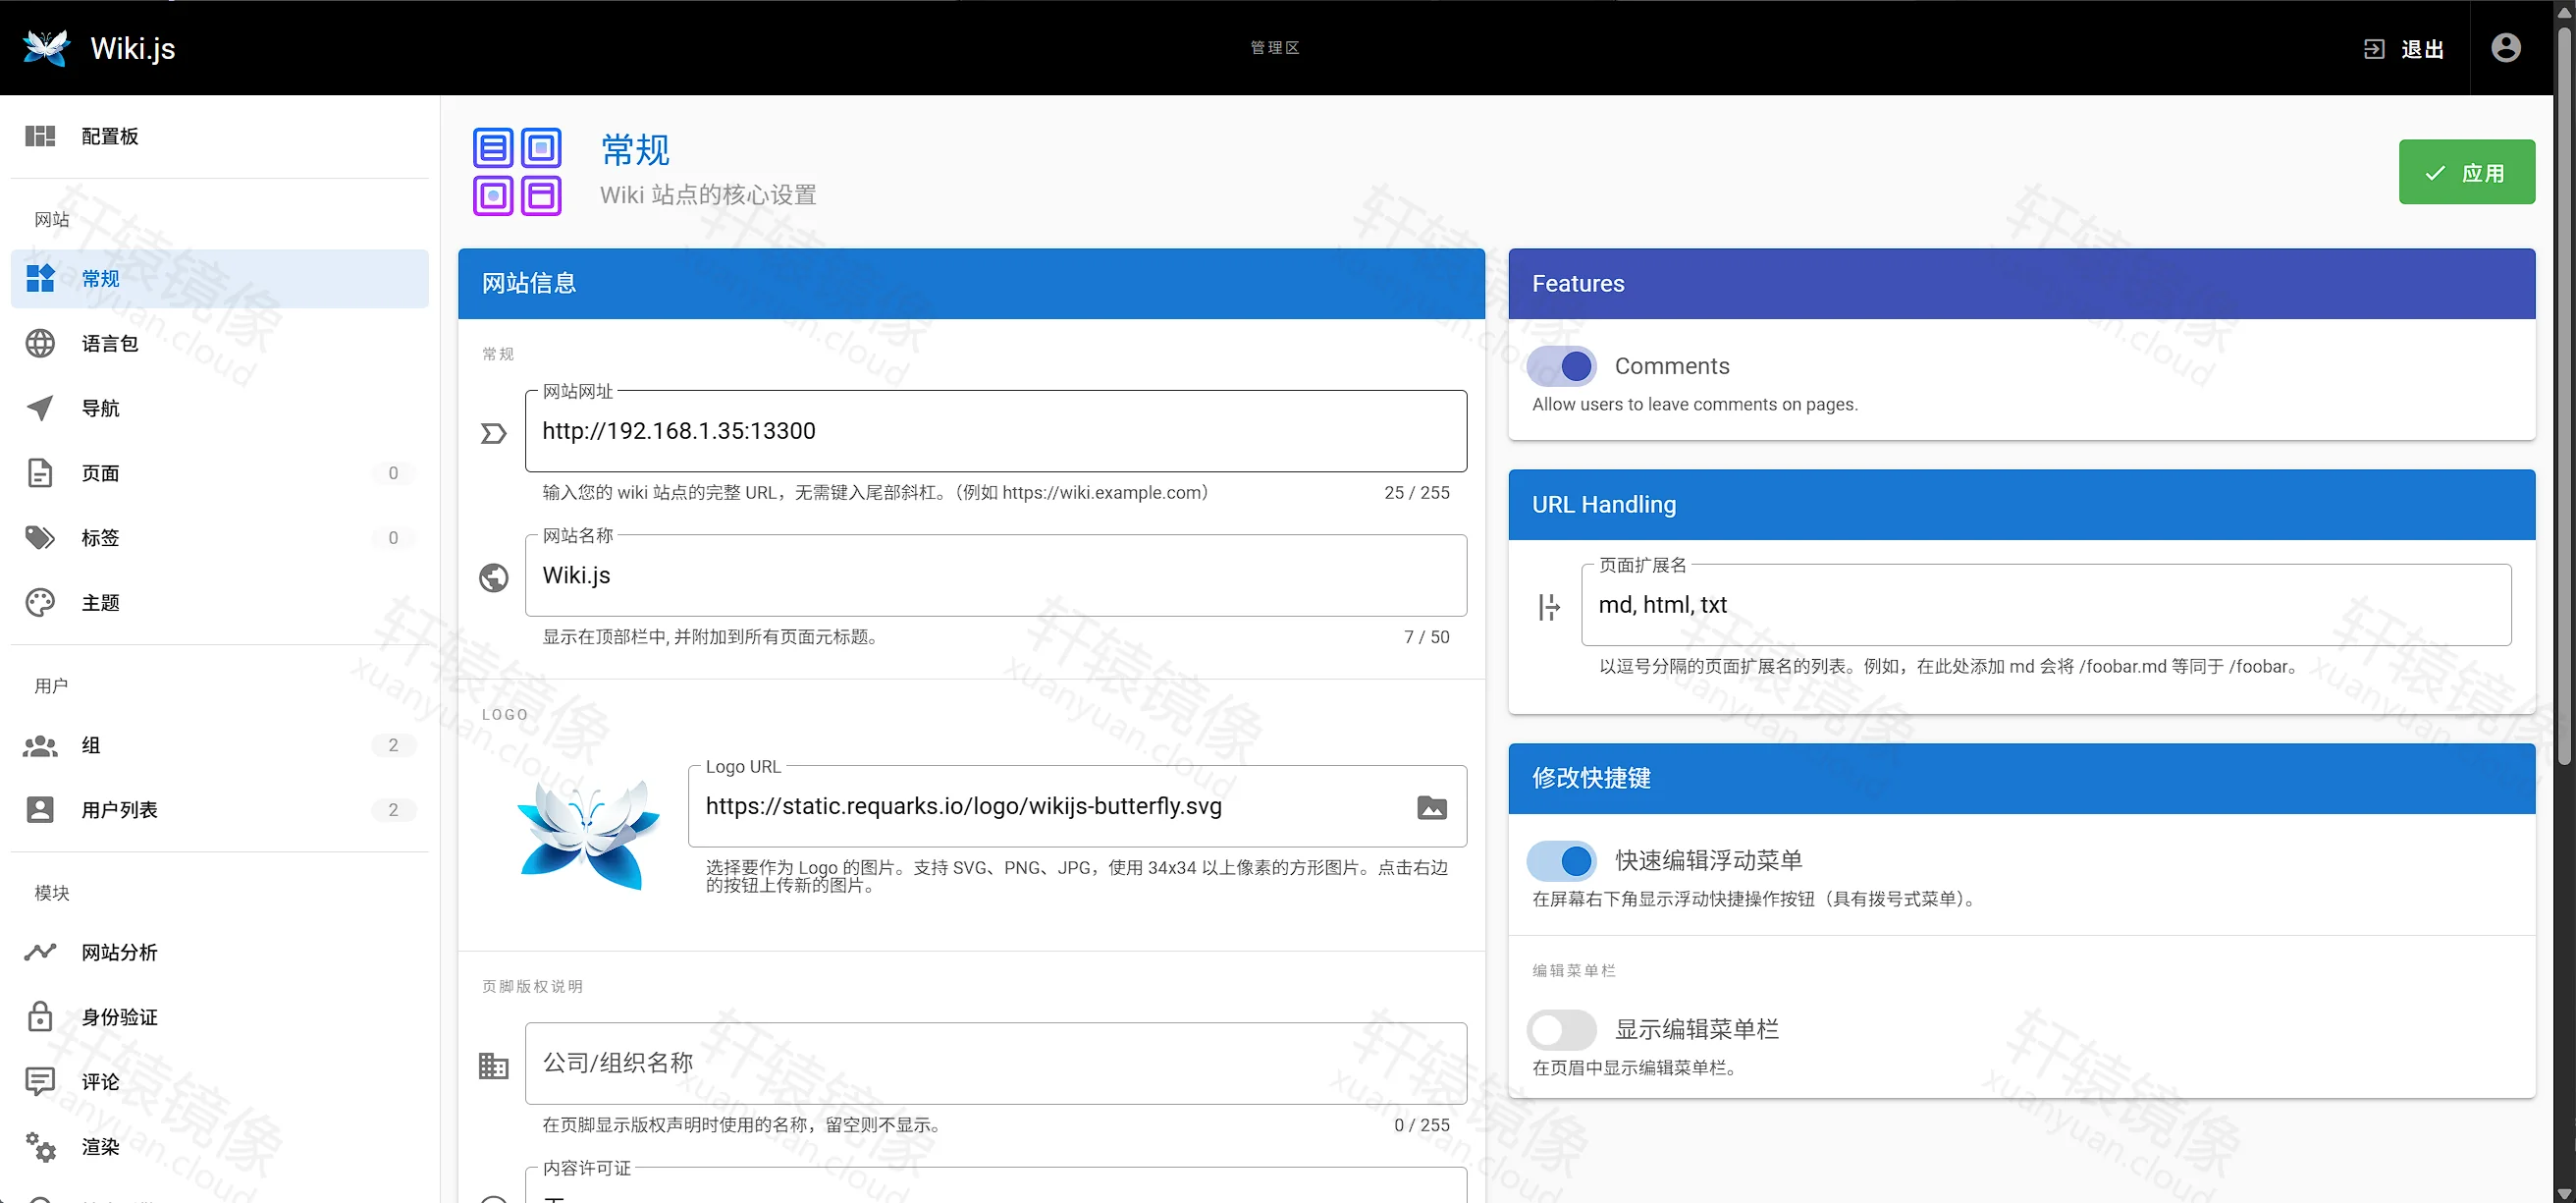Apply settings with the green 应用 button
The width and height of the screenshot is (2576, 1203).
click(x=2466, y=172)
